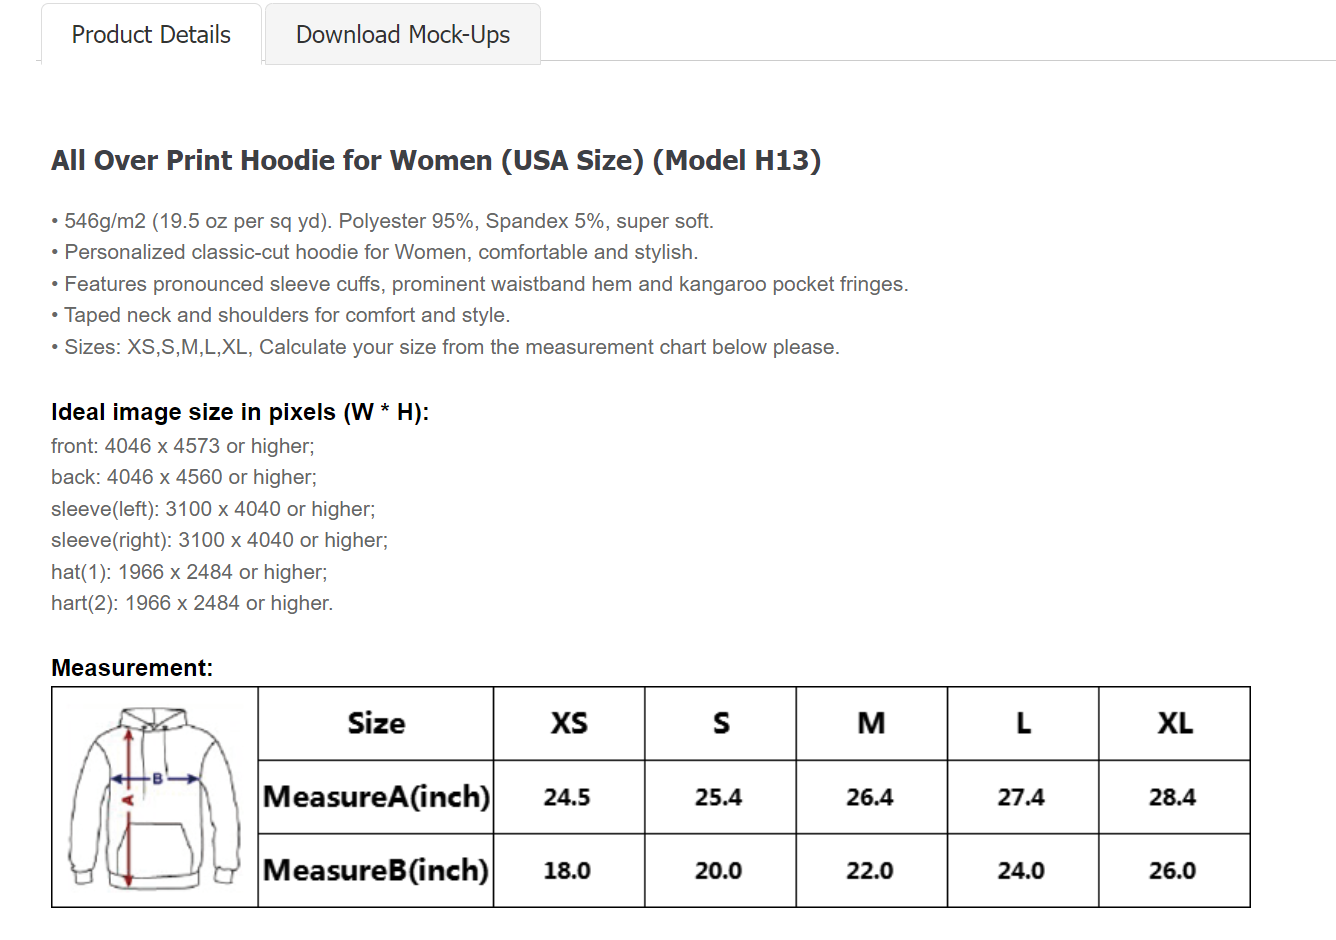This screenshot has width=1336, height=940.
Task: Click the Ideal image size heading
Action: click(x=240, y=411)
